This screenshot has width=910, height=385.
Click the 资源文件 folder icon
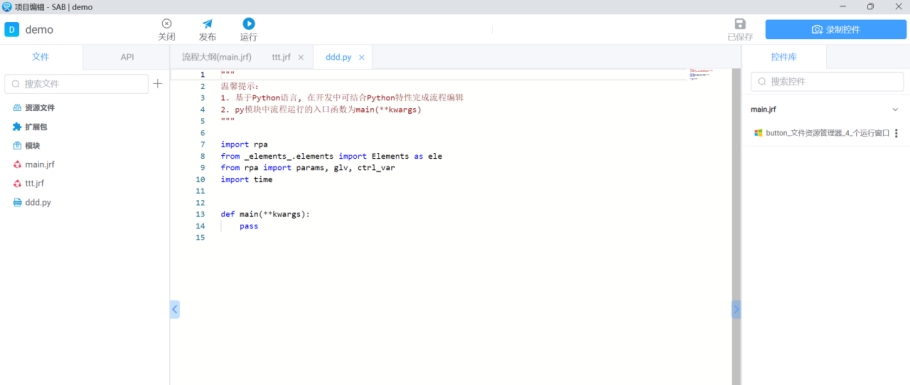(17, 108)
